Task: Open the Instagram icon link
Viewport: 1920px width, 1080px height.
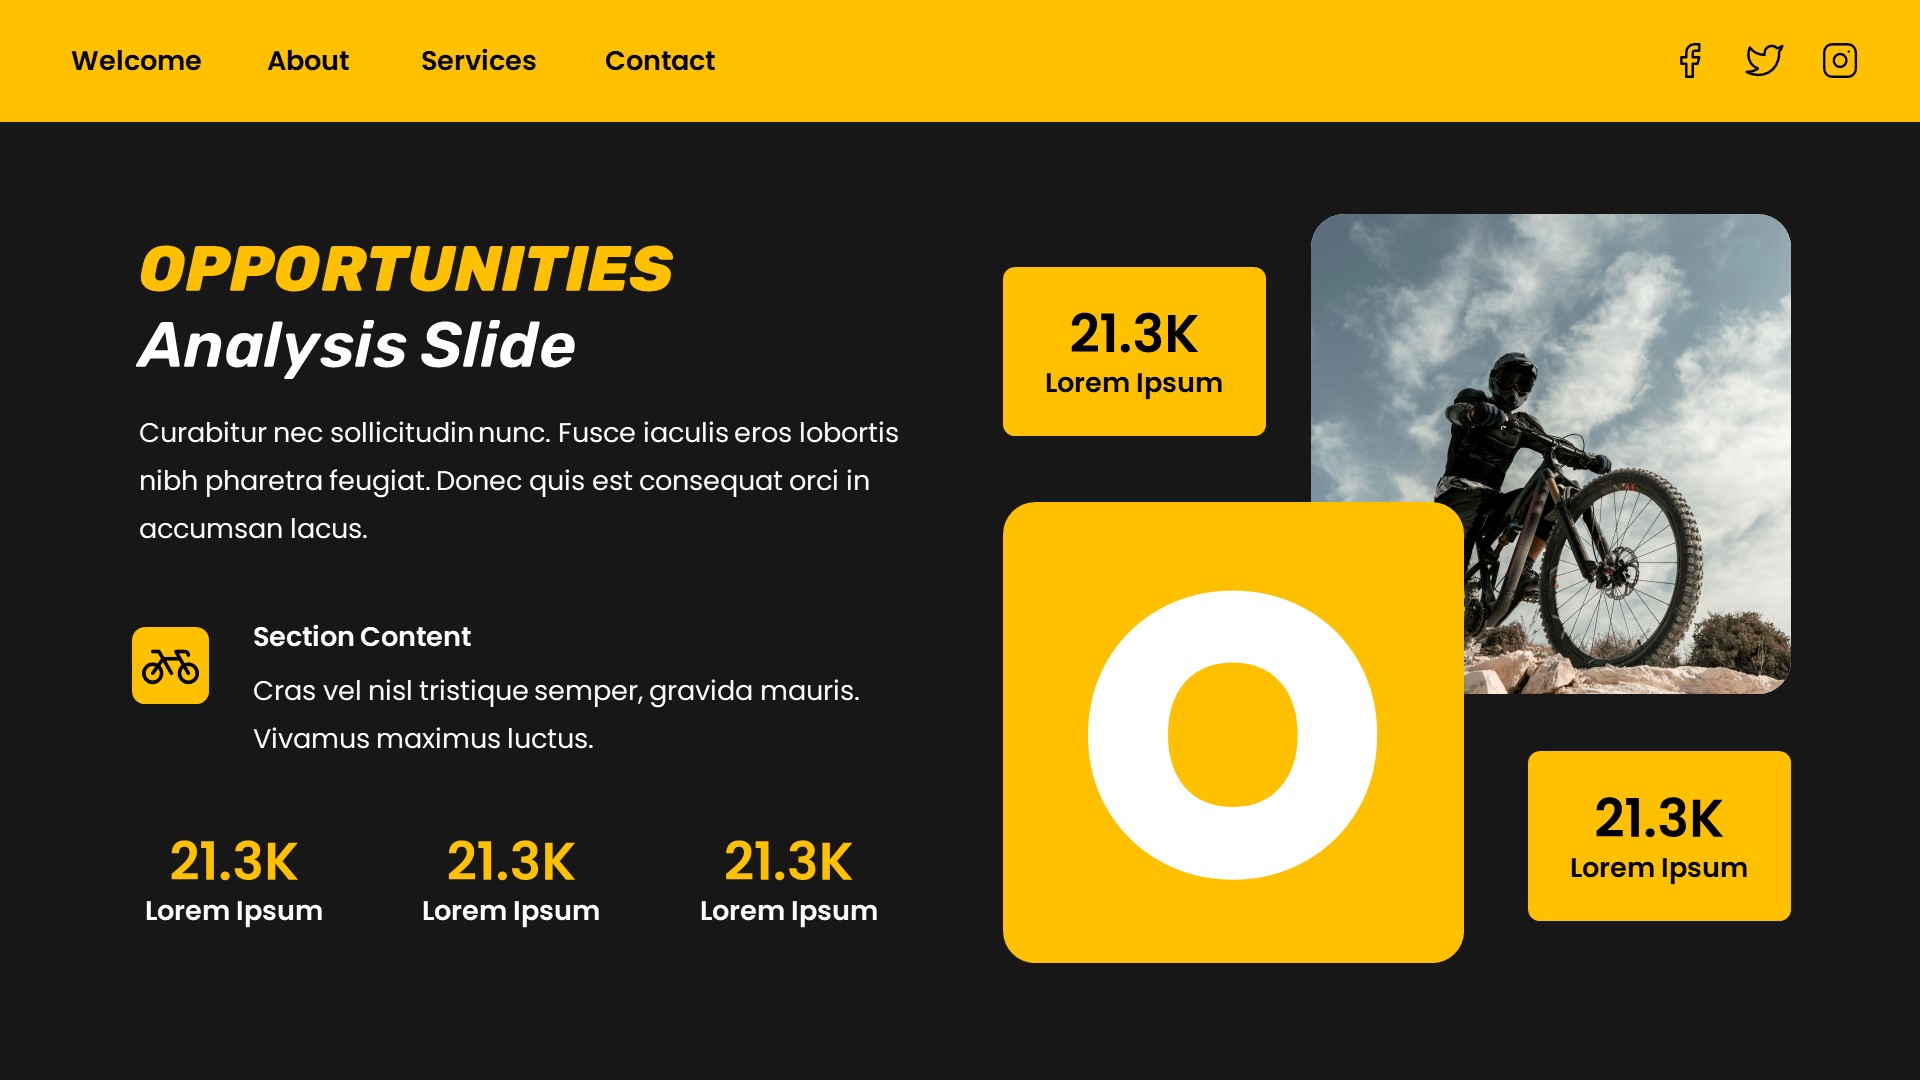Action: [x=1840, y=60]
